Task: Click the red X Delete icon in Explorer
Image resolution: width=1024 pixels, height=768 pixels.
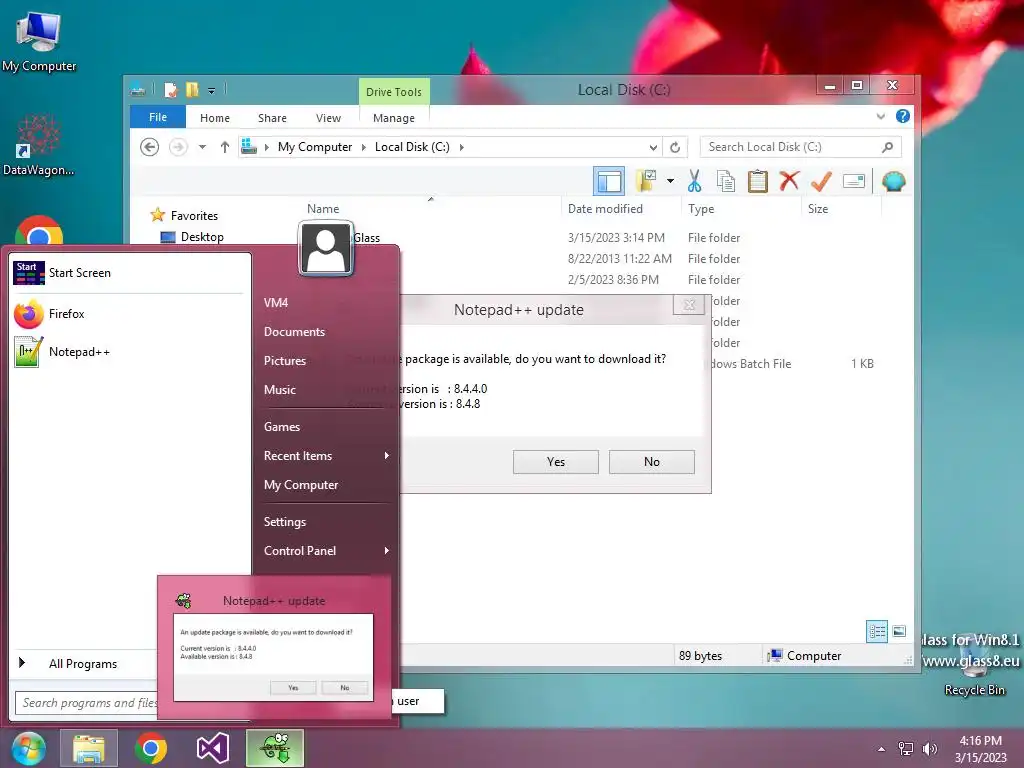Action: 790,181
